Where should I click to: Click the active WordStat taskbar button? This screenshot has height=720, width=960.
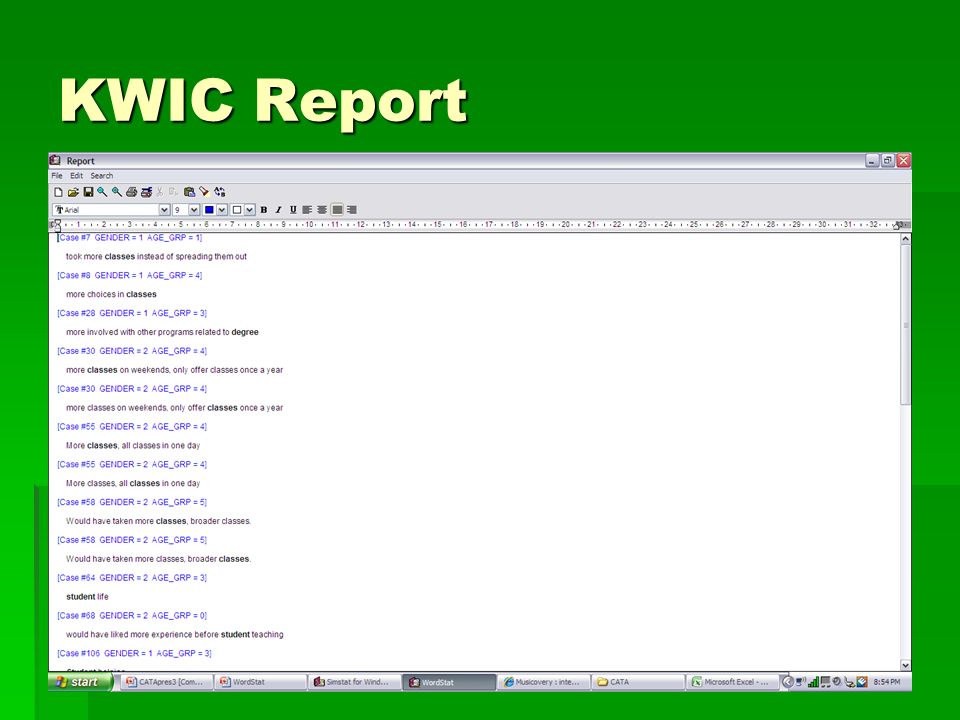tap(449, 682)
